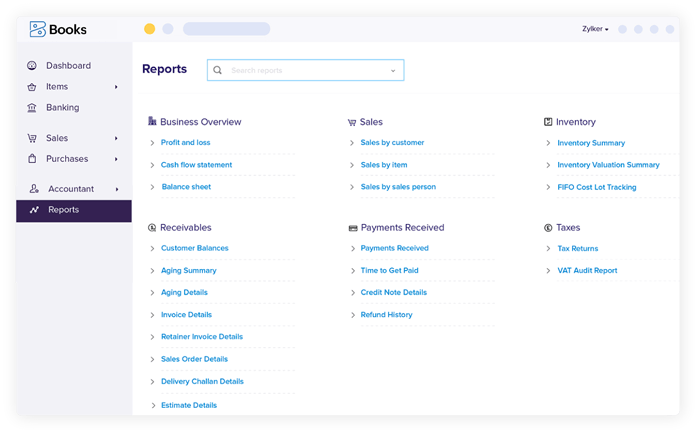Open Accountant menu in sidebar
695x430 pixels.
click(71, 189)
